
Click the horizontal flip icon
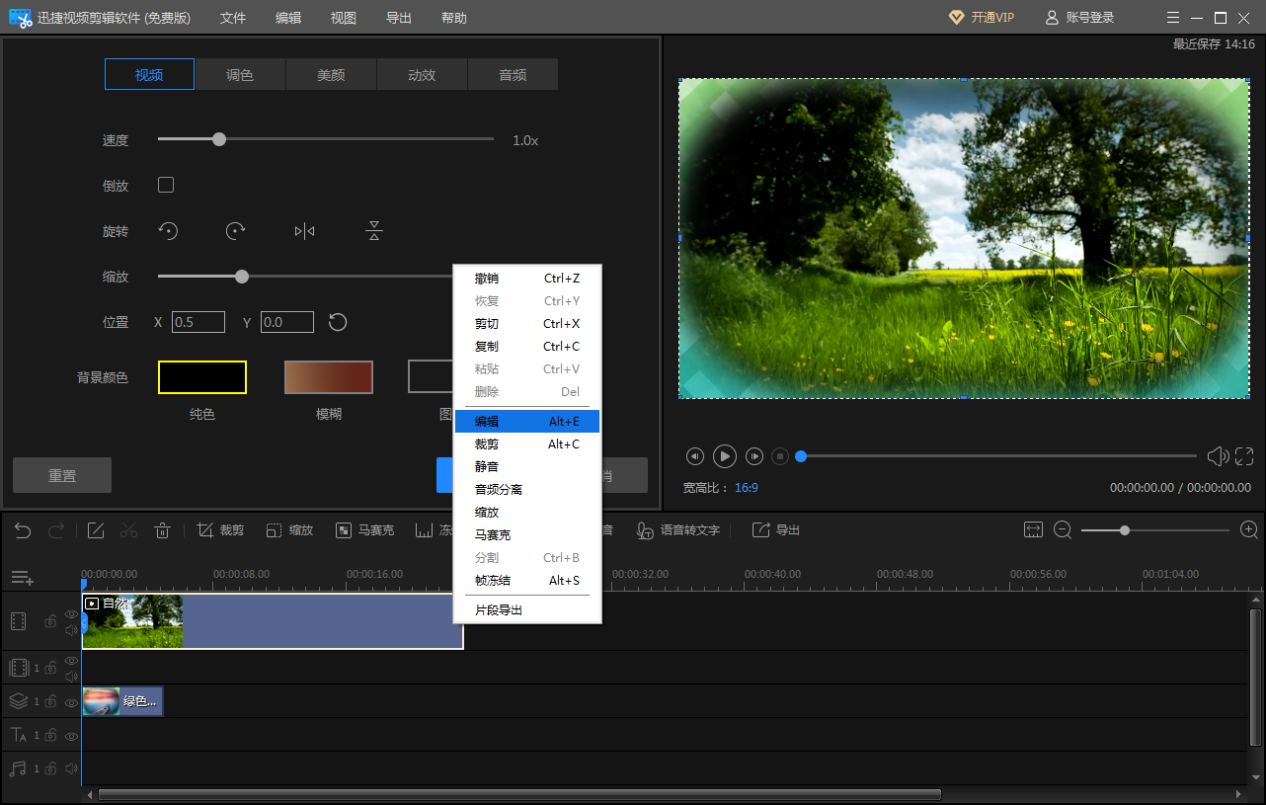[x=304, y=231]
